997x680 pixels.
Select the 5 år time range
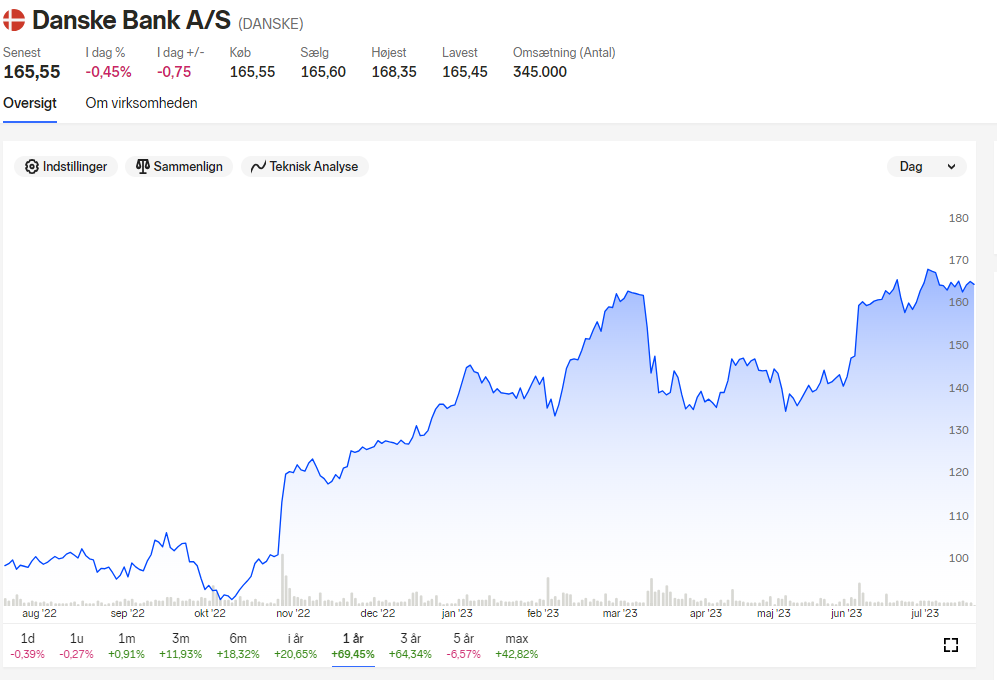(464, 646)
